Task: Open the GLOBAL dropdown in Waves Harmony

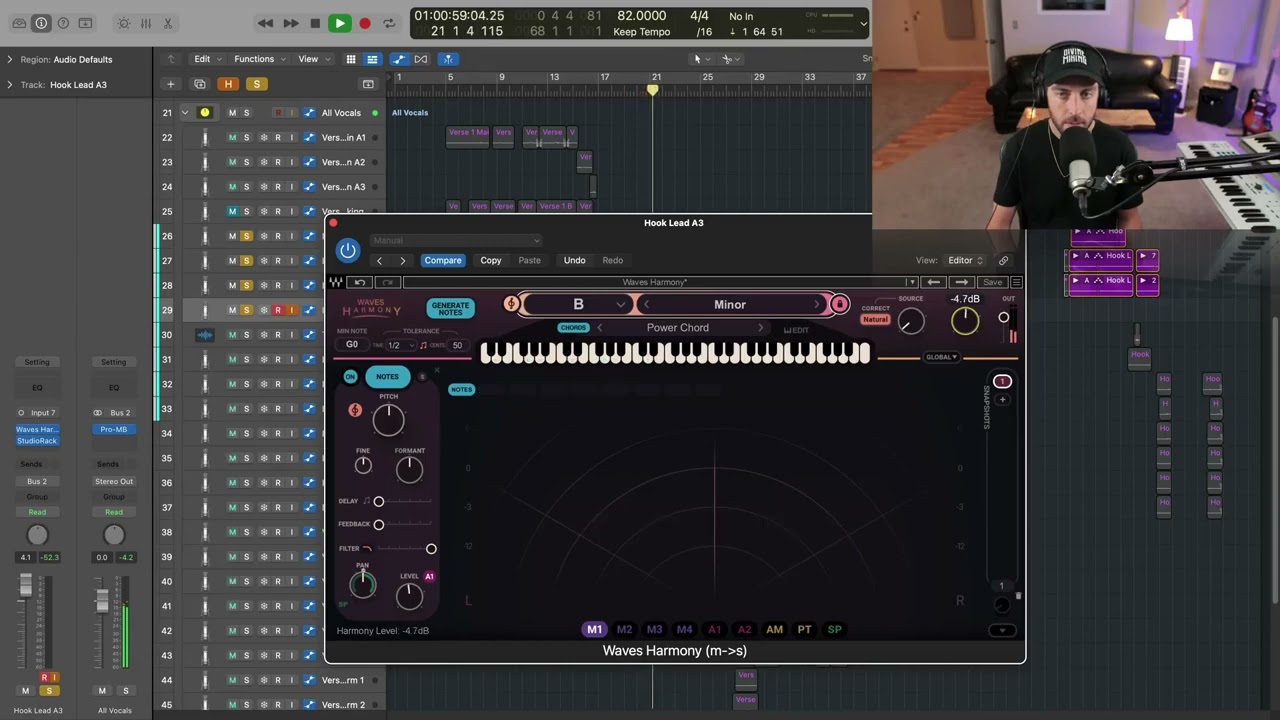Action: pyautogui.click(x=941, y=357)
